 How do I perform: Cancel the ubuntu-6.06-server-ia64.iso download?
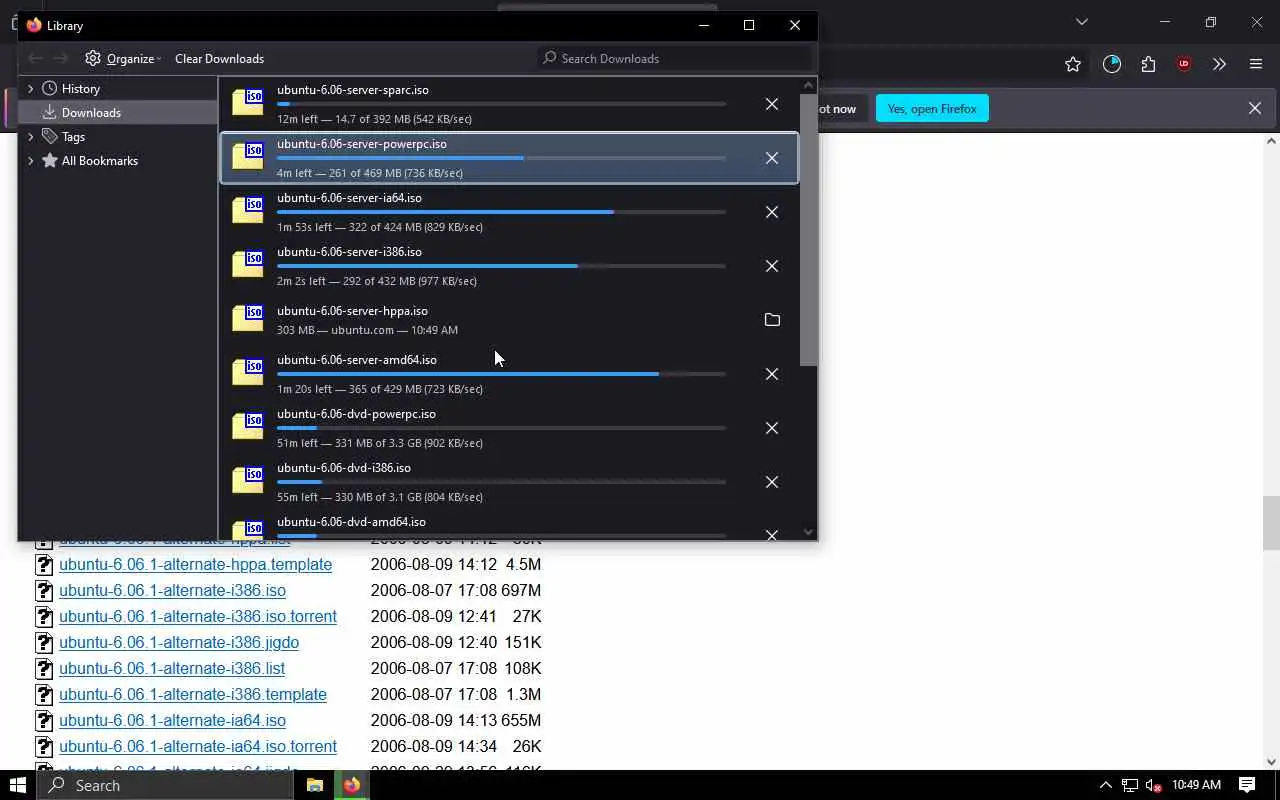click(772, 212)
